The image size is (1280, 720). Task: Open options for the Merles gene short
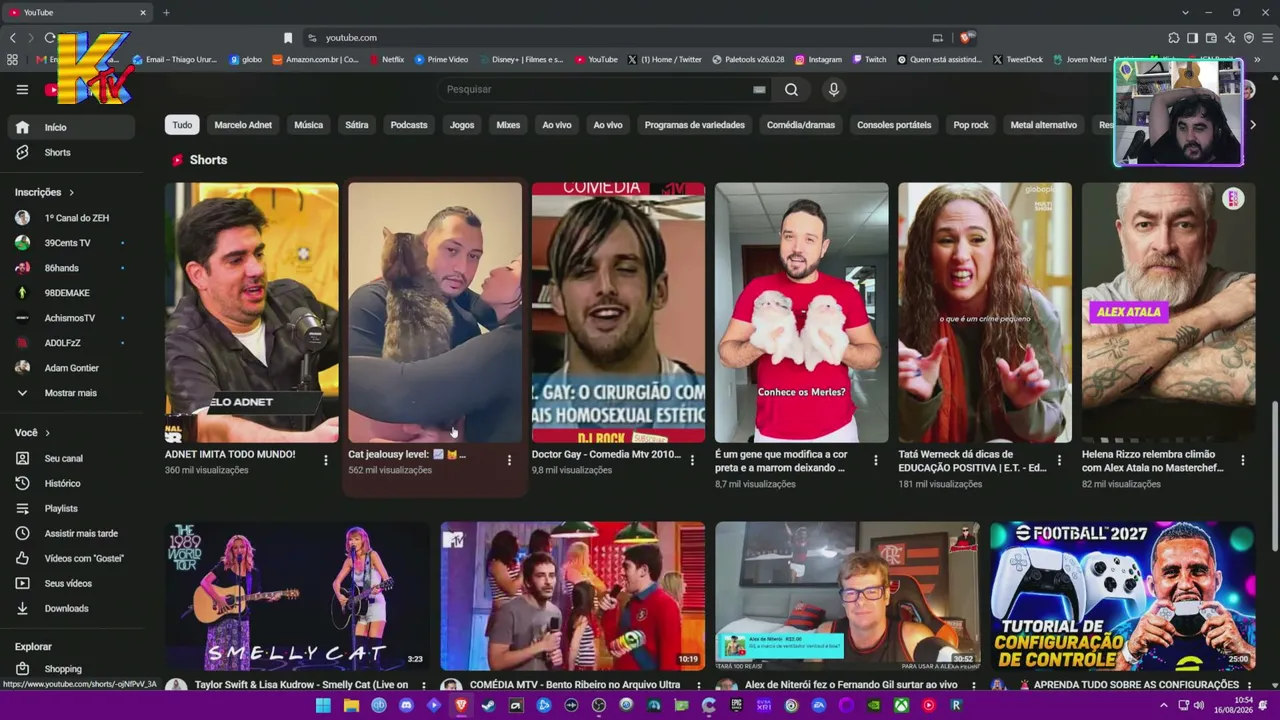[876, 460]
